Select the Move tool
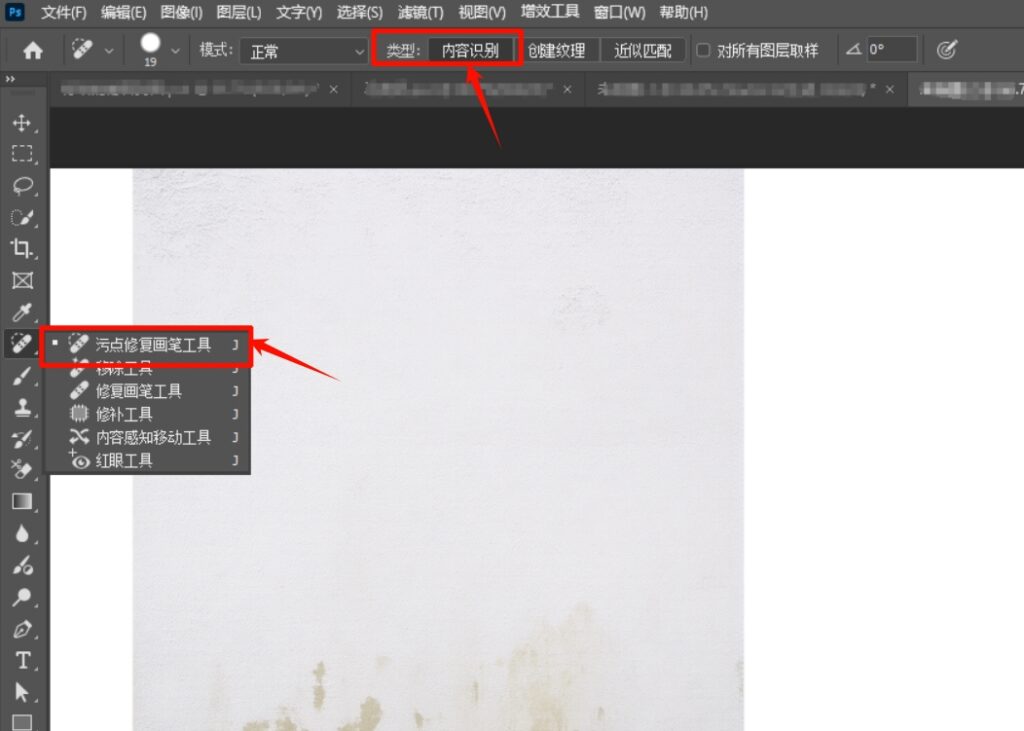This screenshot has height=731, width=1024. pos(22,124)
